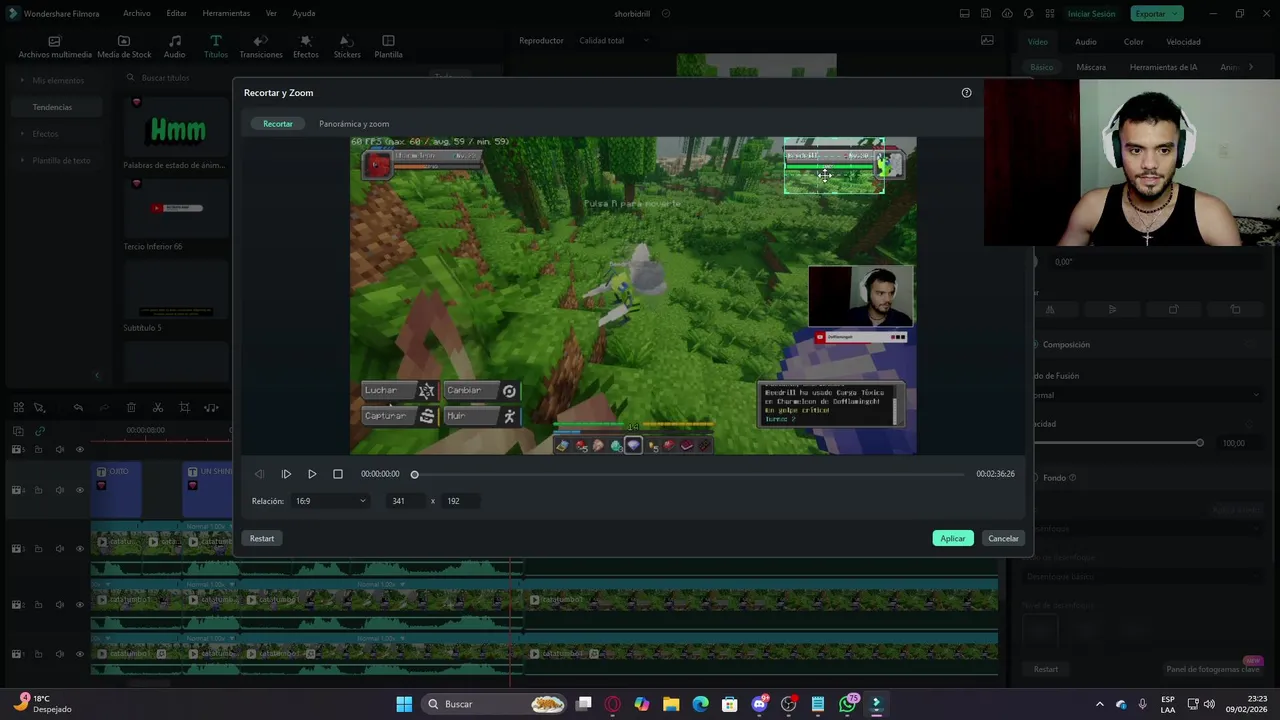Hide track 2 with eye icon
This screenshot has height=720, width=1280.
coord(80,605)
